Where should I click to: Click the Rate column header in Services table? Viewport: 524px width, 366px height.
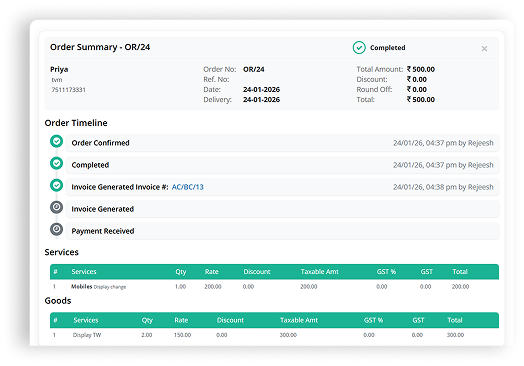point(212,272)
